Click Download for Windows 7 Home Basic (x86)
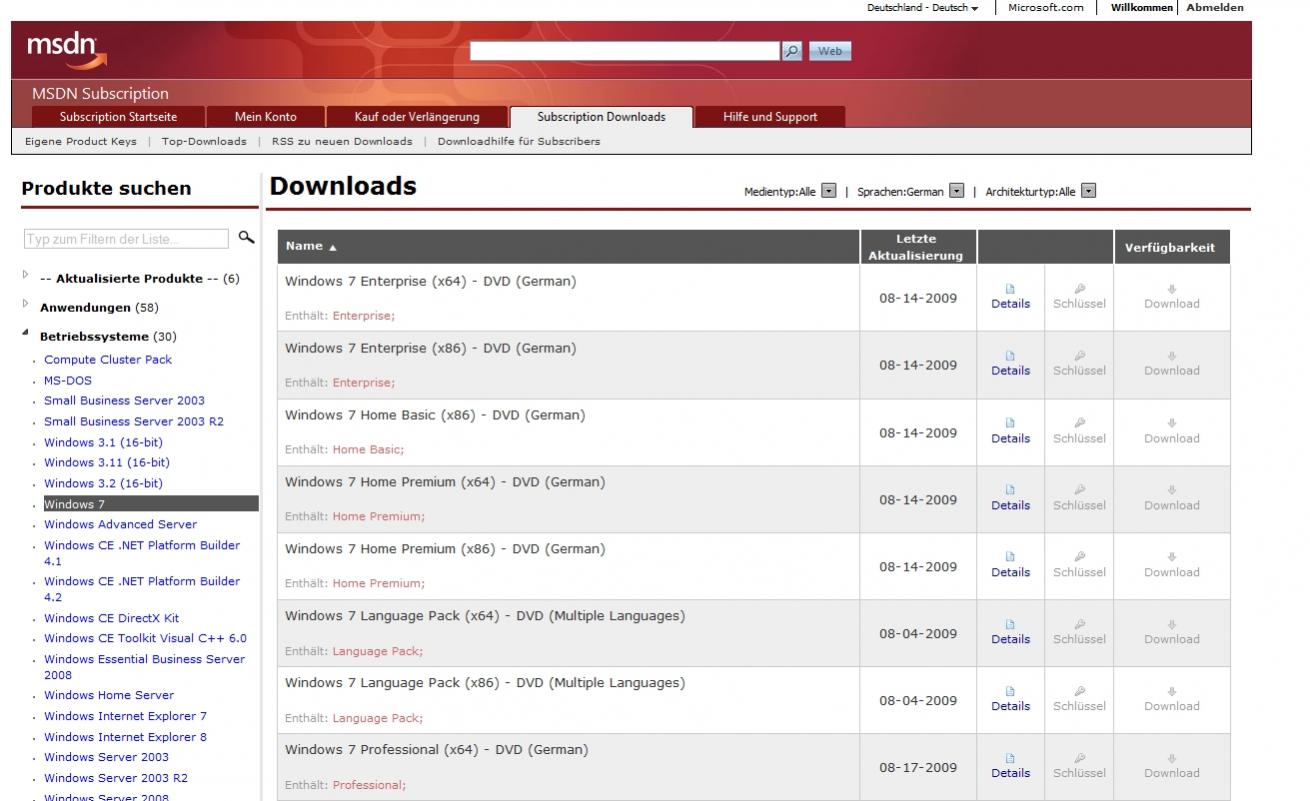Image resolution: width=1310 pixels, height=801 pixels. pos(1171,432)
